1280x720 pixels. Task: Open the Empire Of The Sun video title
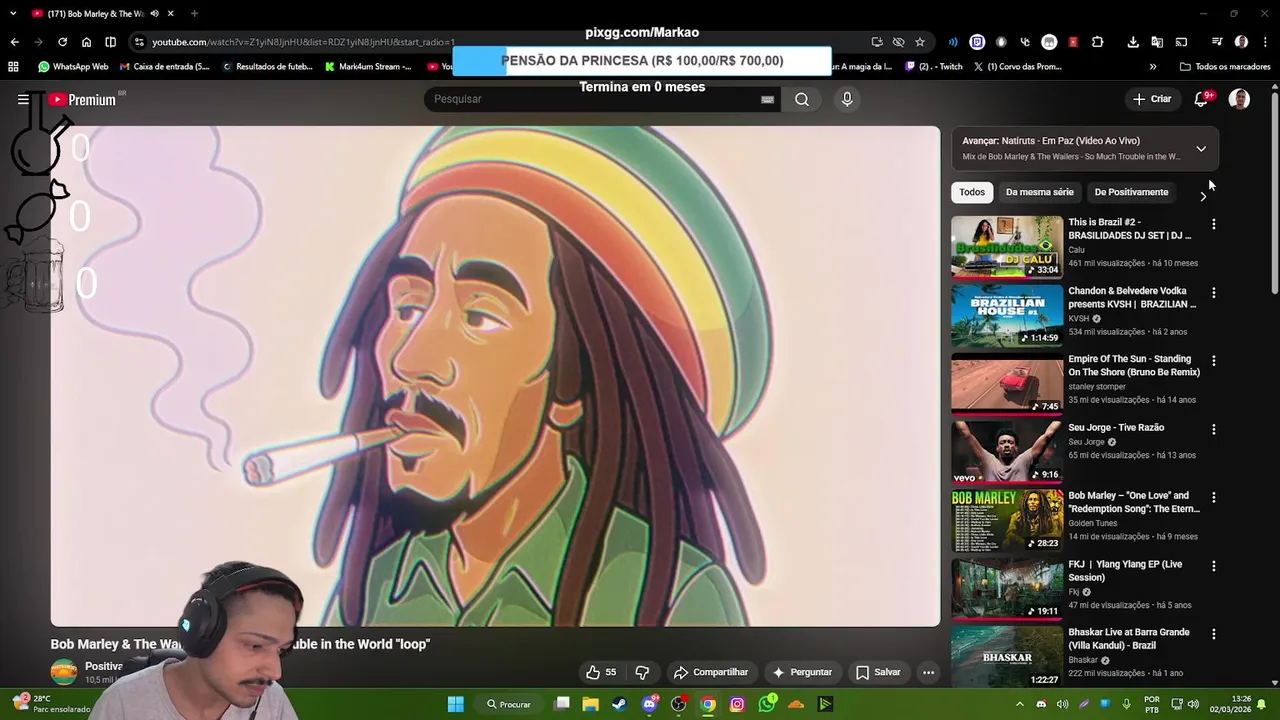(x=1134, y=365)
